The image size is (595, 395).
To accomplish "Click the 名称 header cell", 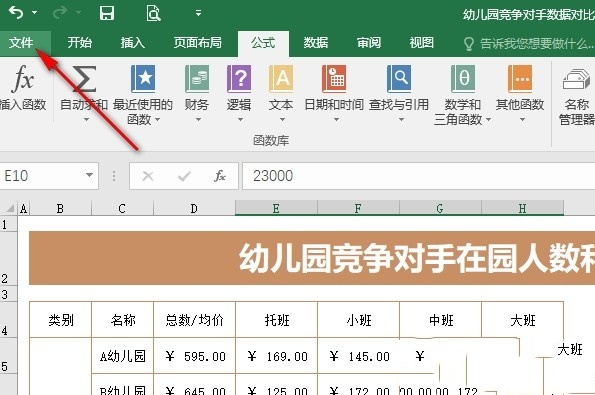I will point(123,320).
